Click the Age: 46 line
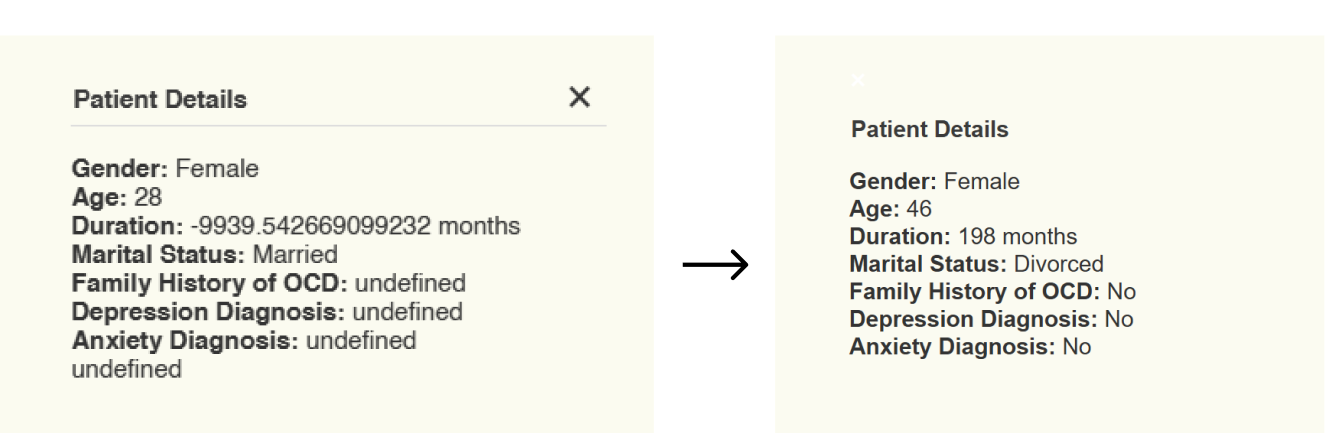This screenshot has height=433, width=1341. pos(890,209)
